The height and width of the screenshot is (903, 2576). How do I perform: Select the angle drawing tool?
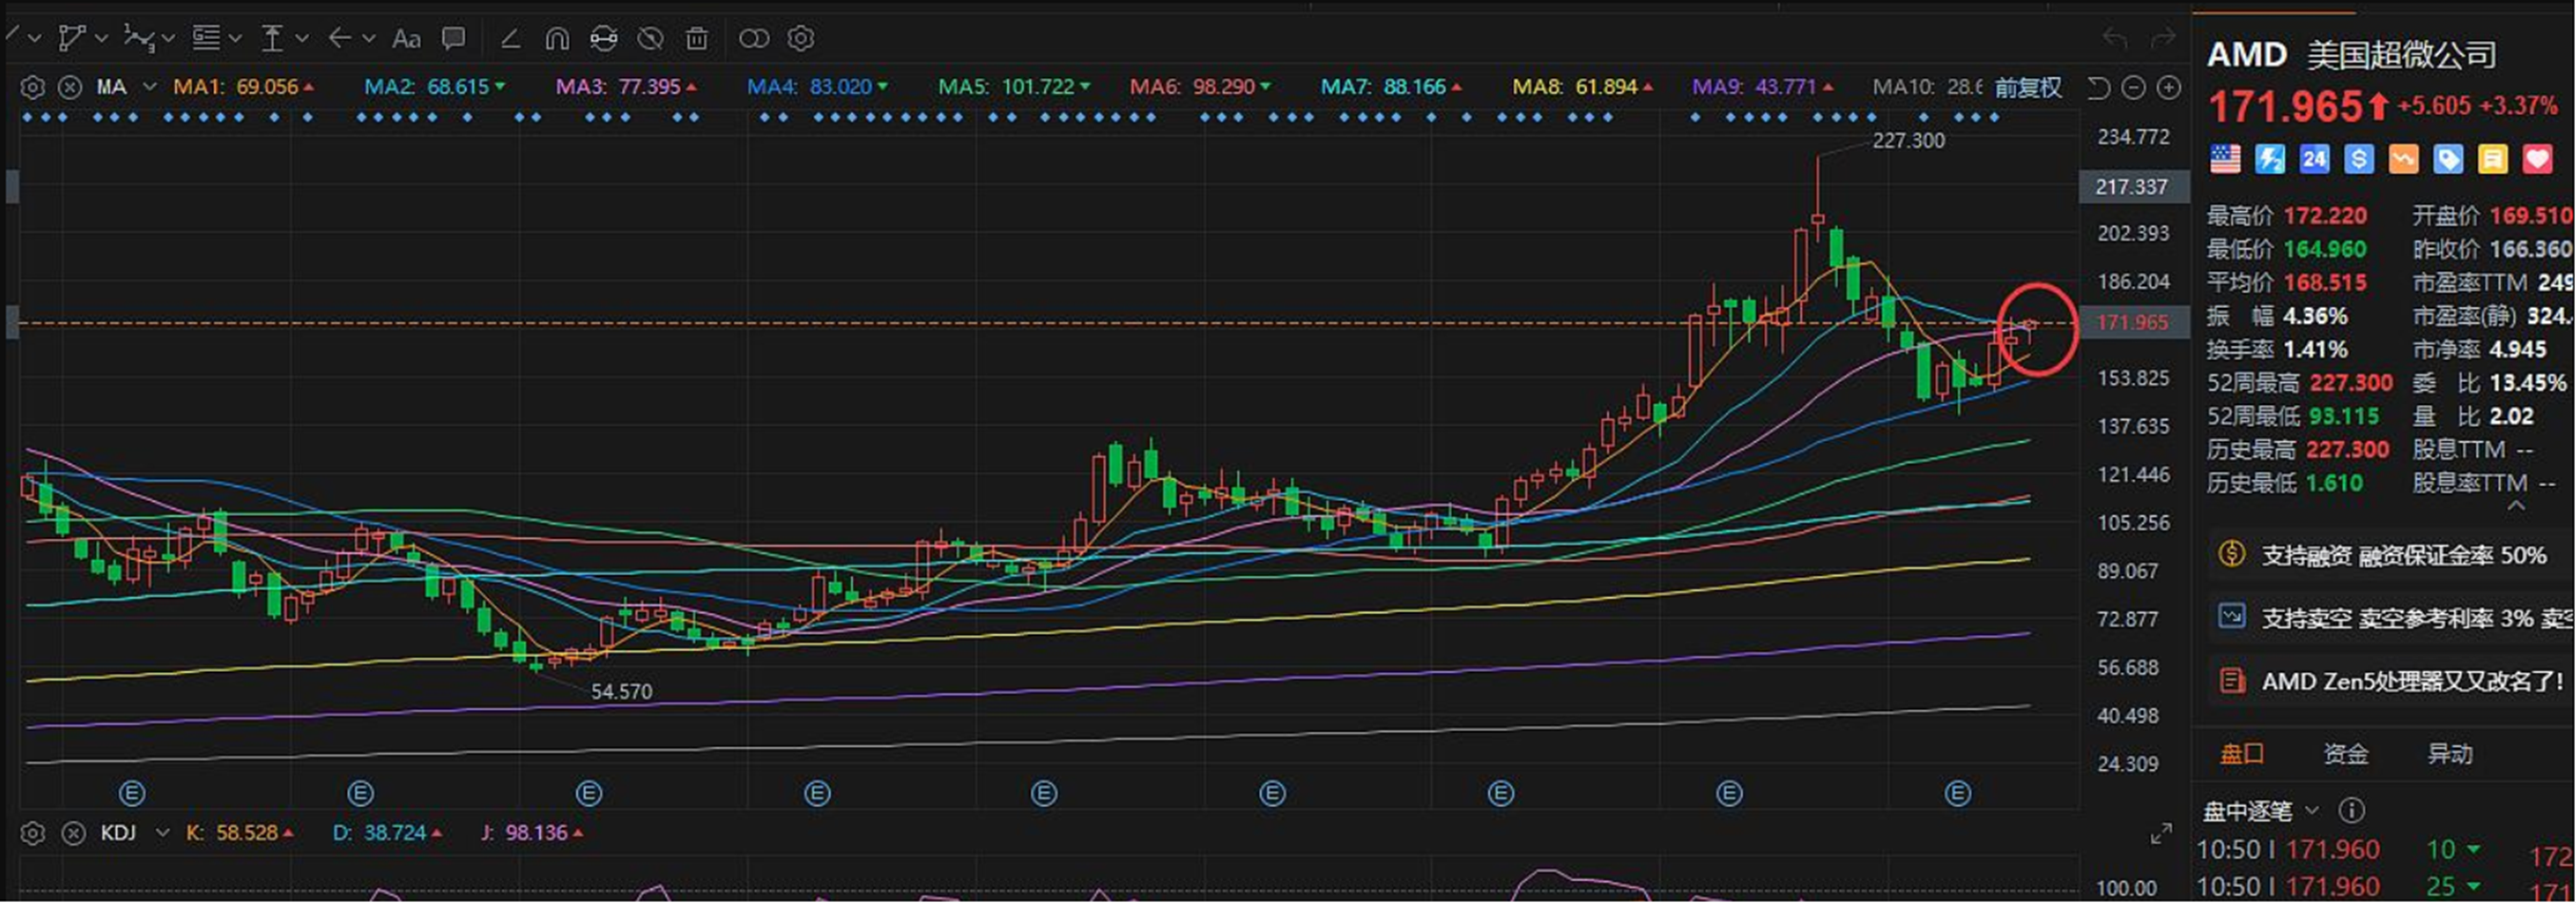pyautogui.click(x=510, y=39)
